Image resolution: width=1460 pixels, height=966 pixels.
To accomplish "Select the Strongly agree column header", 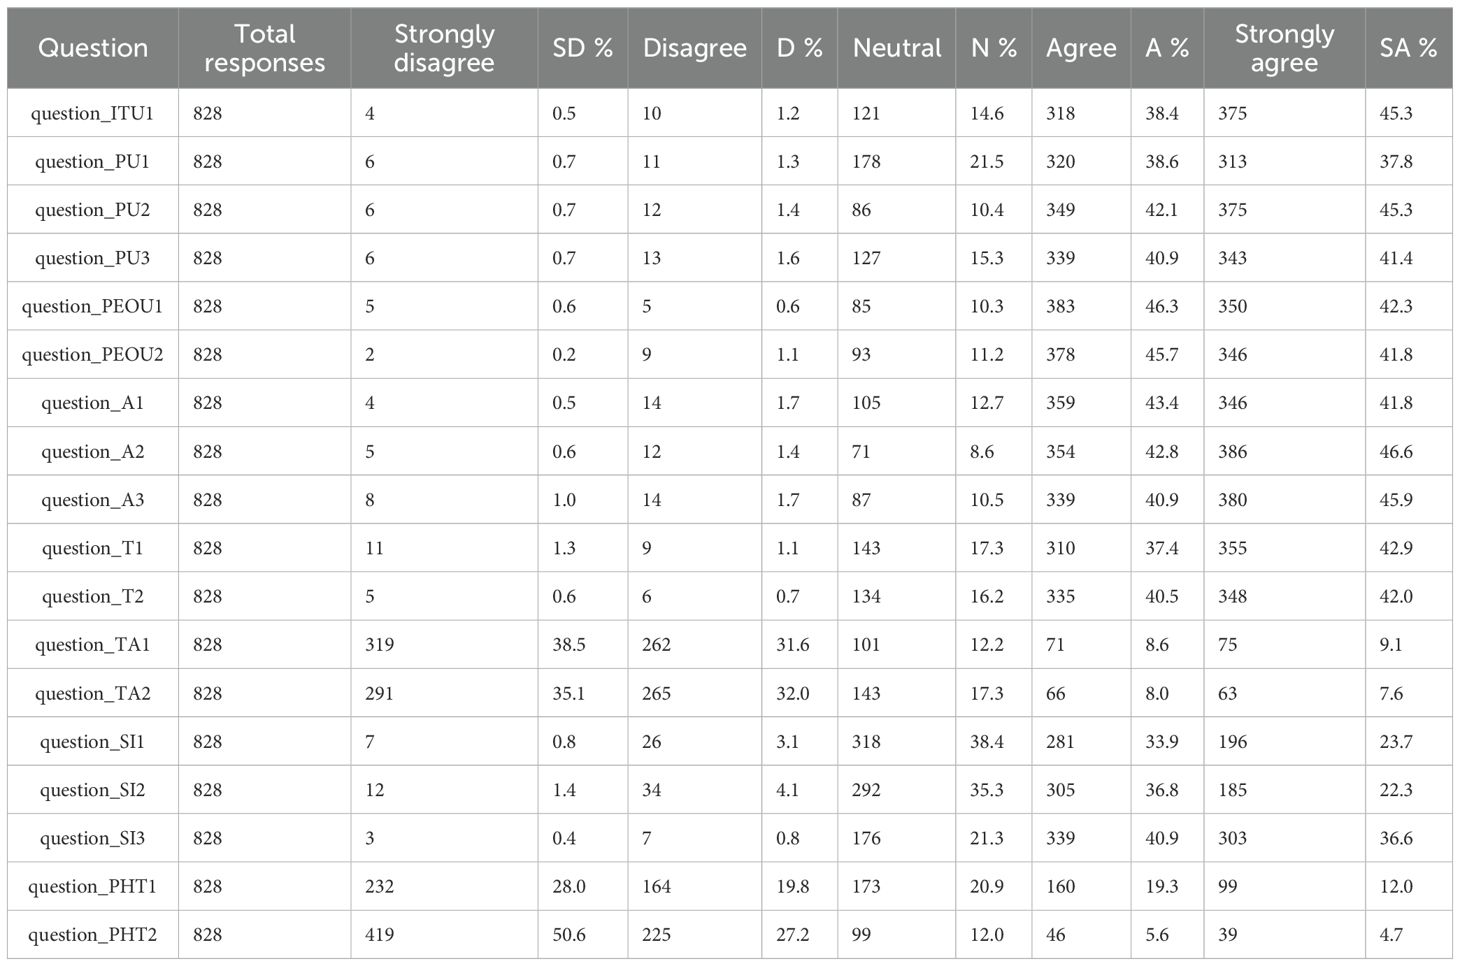I will click(1284, 48).
